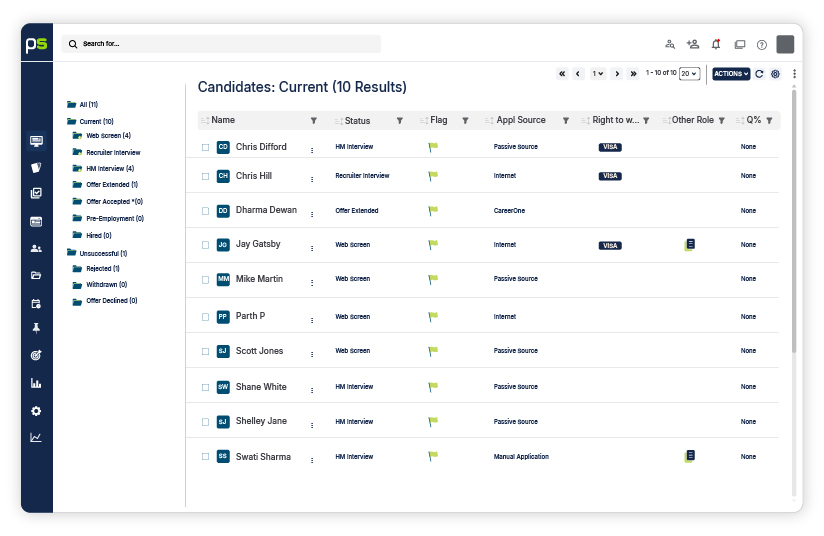
Task: Open the notifications bell icon
Action: (716, 44)
